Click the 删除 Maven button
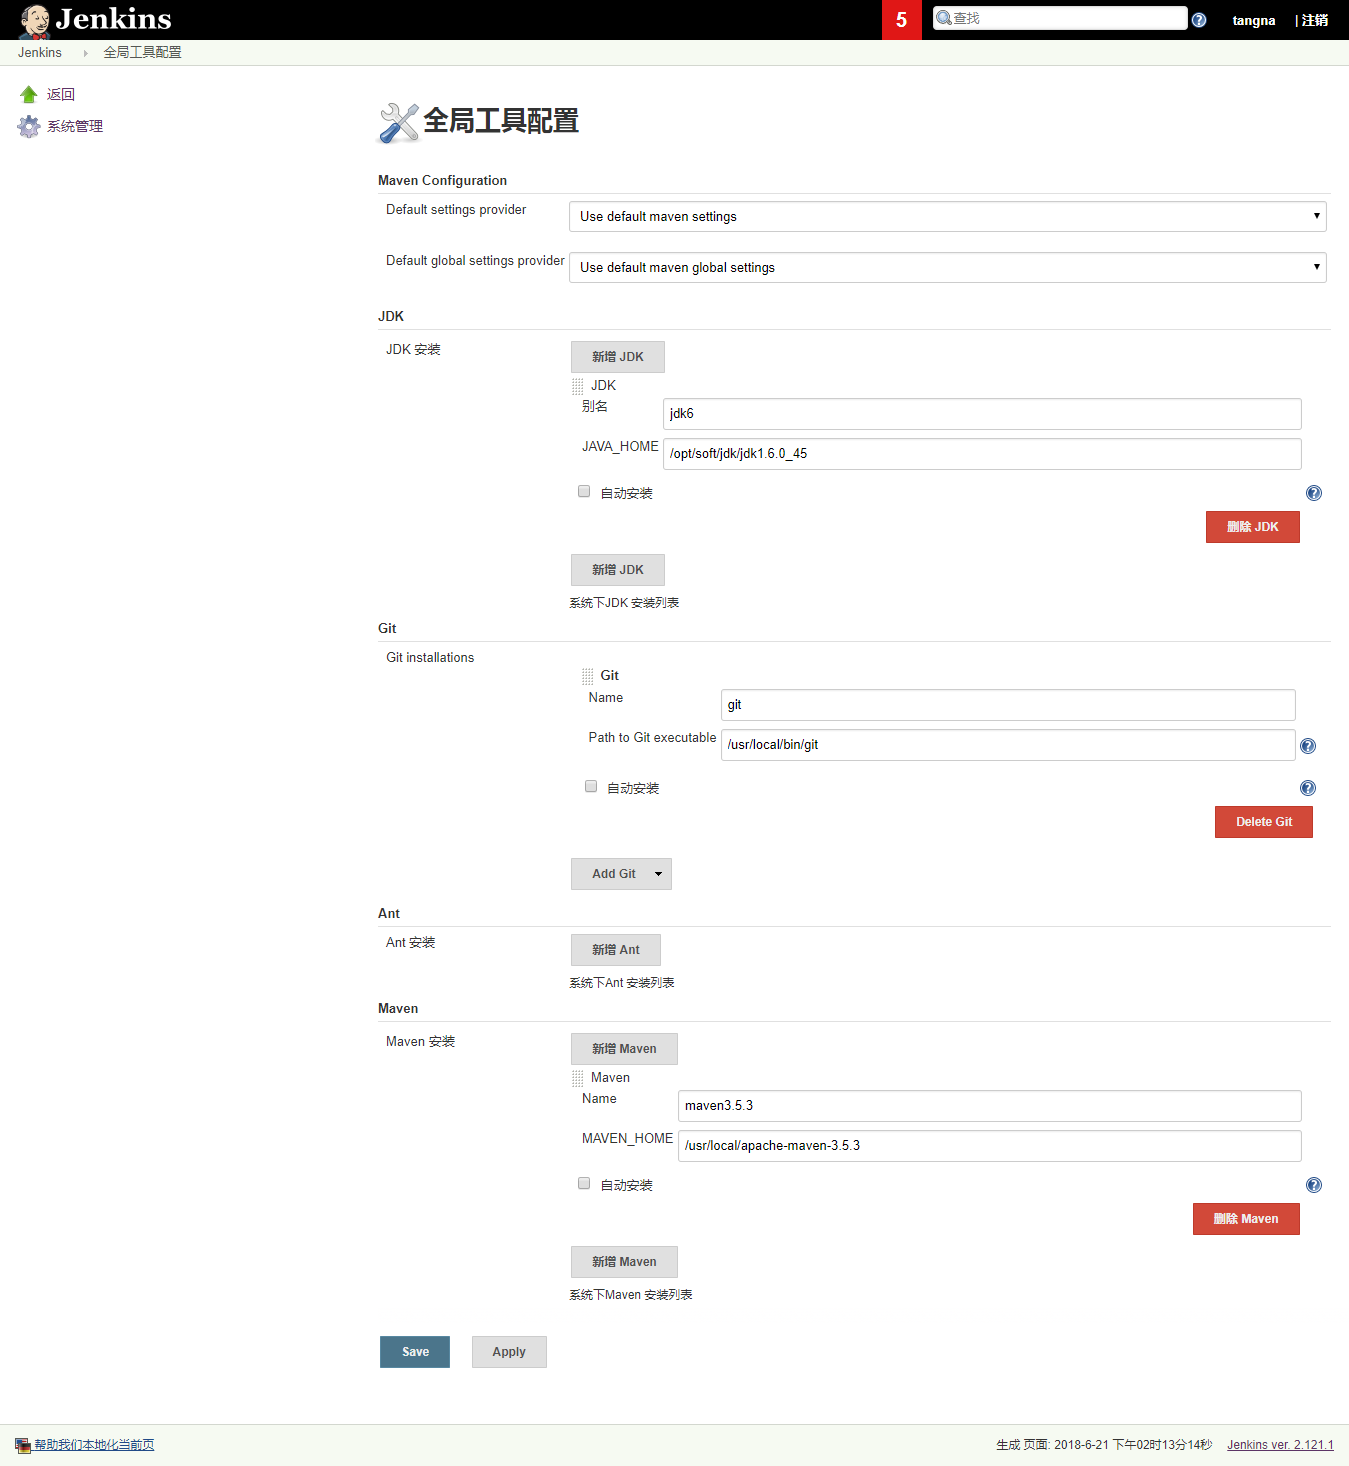 [1246, 1219]
